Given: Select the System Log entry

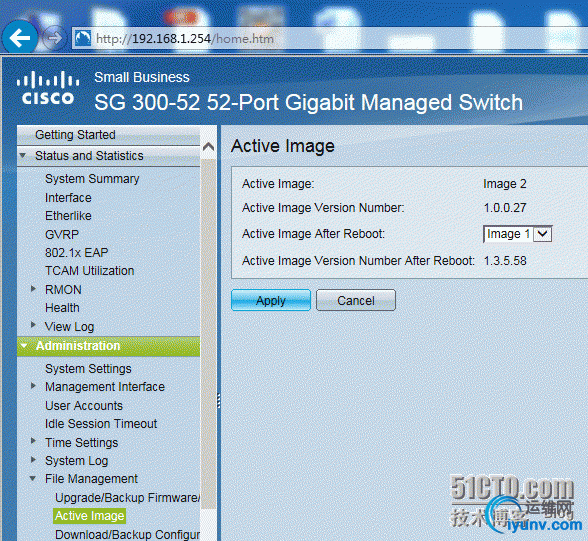Looking at the screenshot, I should pyautogui.click(x=76, y=460).
